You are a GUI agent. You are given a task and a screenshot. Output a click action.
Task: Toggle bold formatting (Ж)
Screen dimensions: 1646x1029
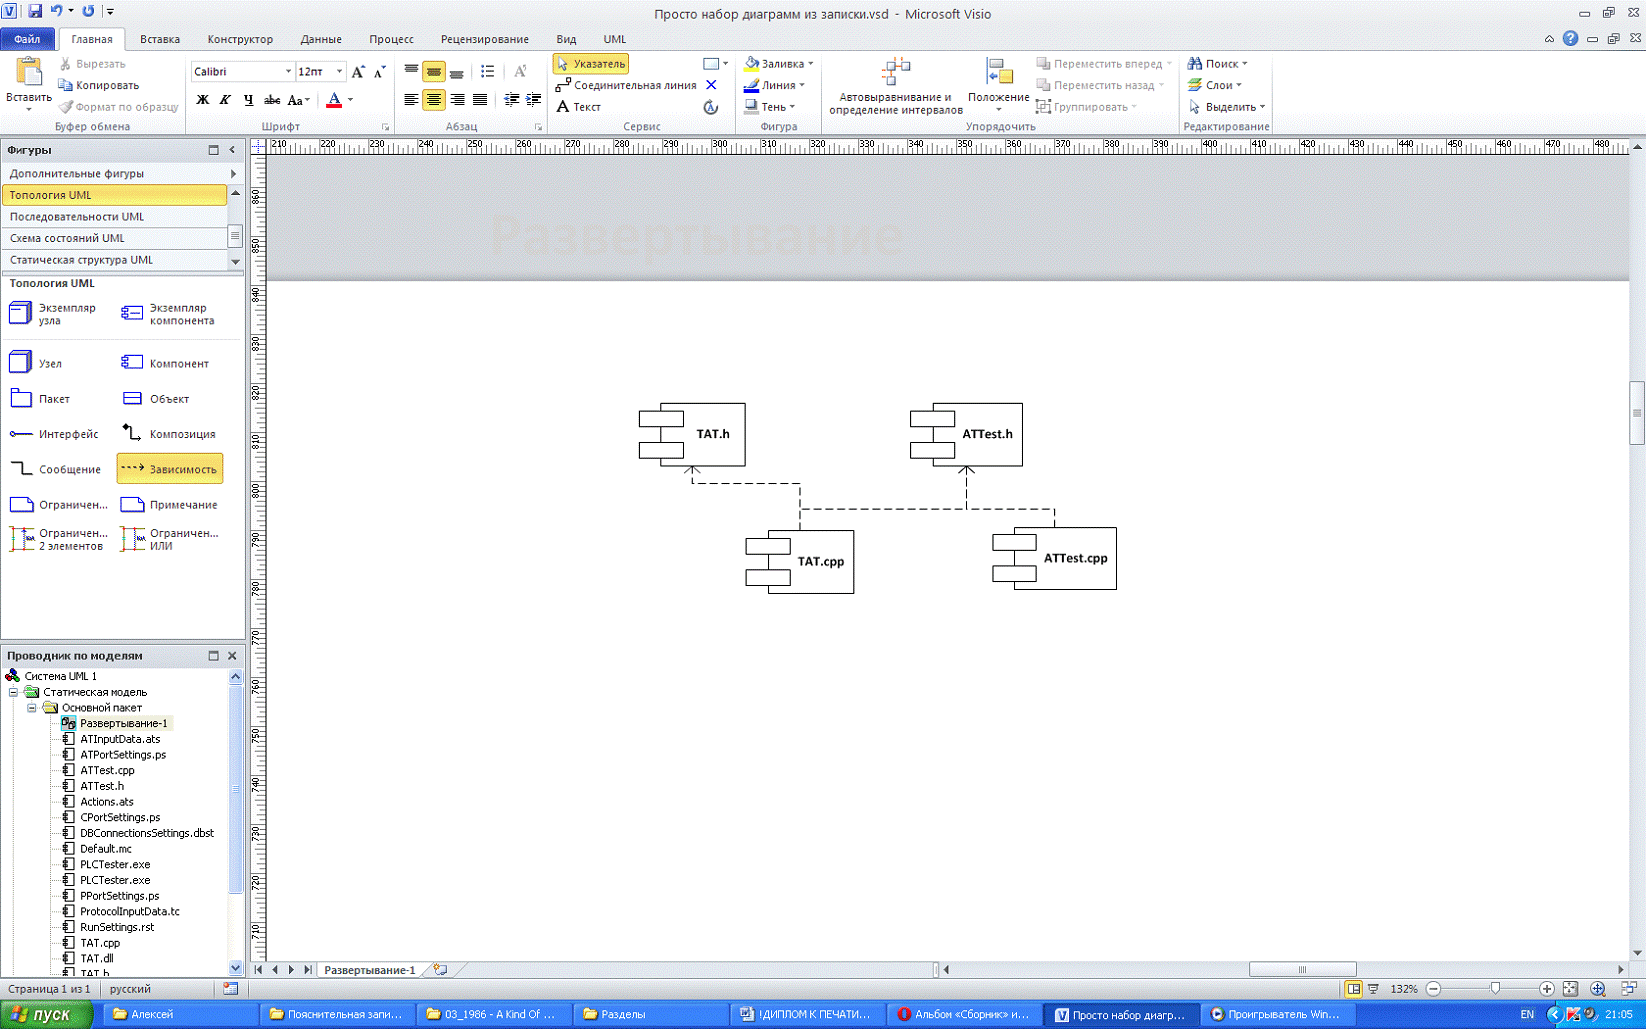pyautogui.click(x=203, y=100)
